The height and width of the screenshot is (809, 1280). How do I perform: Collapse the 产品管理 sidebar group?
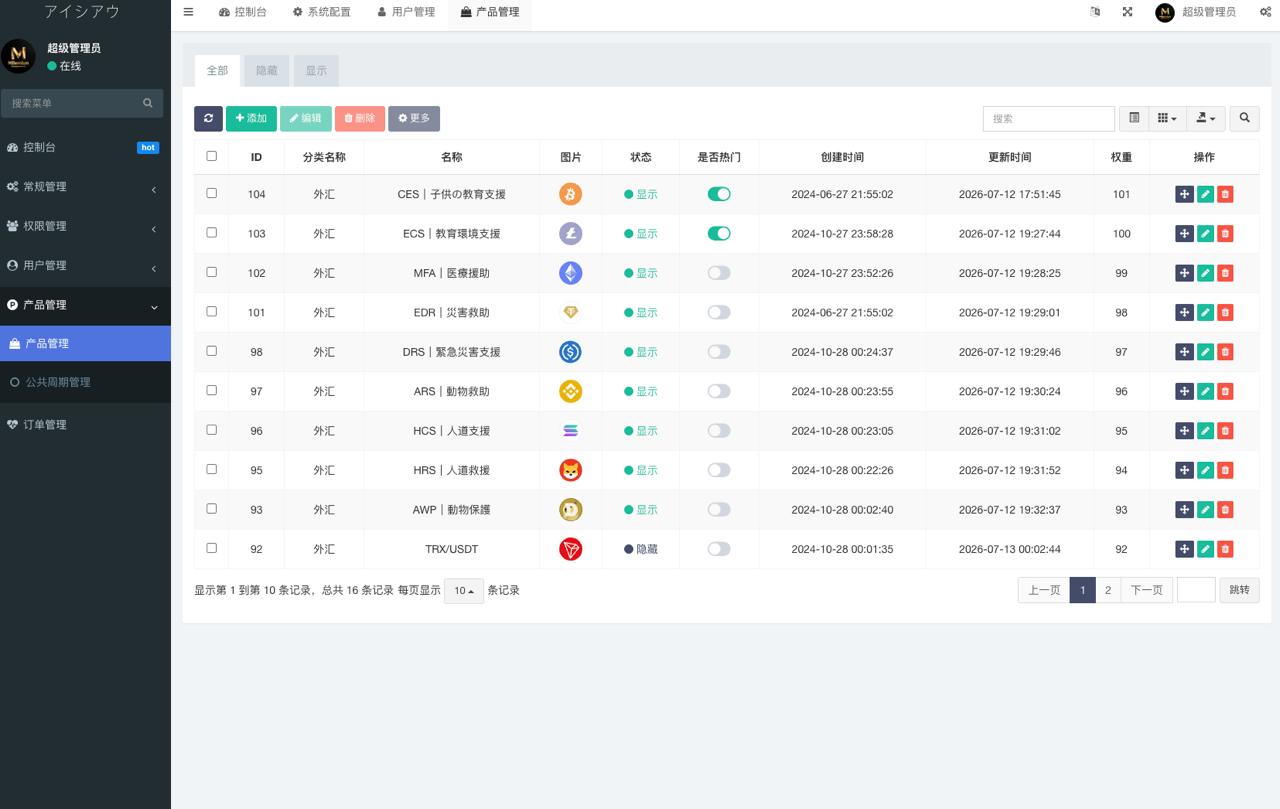click(x=85, y=305)
